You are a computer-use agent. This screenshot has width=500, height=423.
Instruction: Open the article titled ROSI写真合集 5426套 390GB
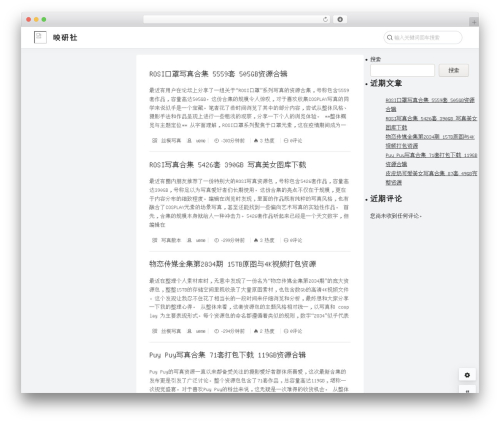[228, 165]
